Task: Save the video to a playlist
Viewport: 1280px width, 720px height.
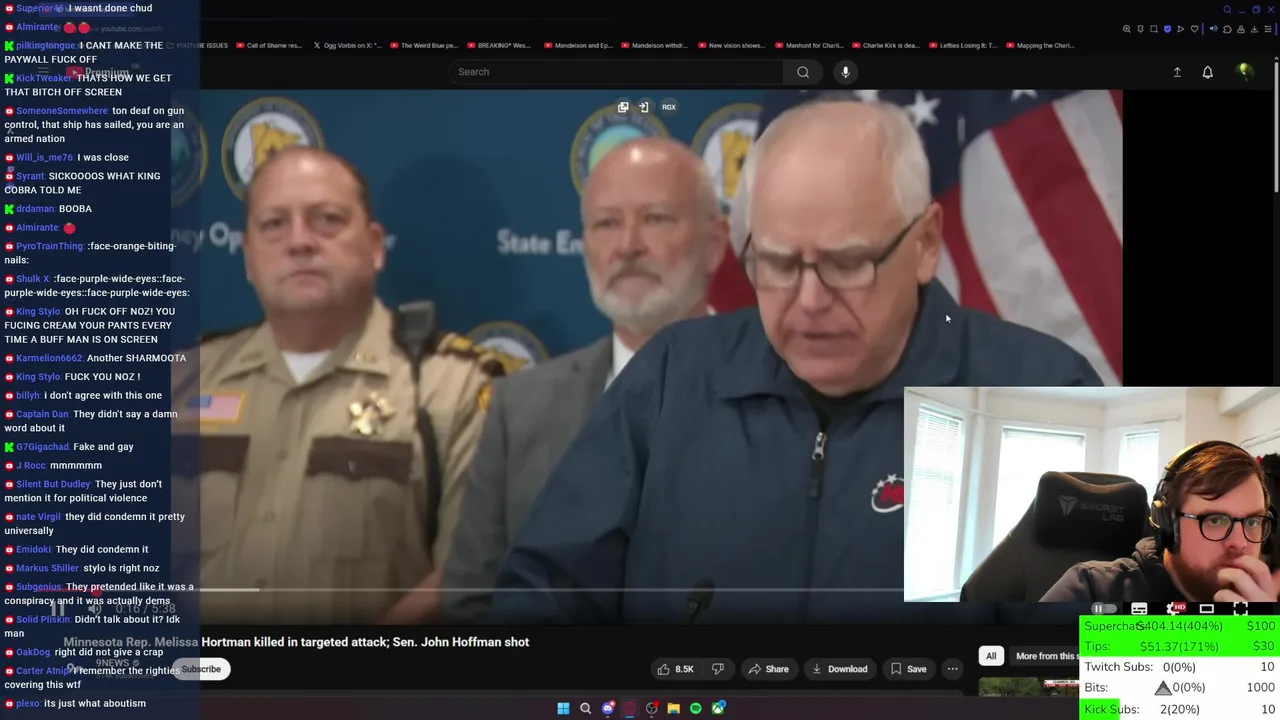Action: [x=908, y=669]
